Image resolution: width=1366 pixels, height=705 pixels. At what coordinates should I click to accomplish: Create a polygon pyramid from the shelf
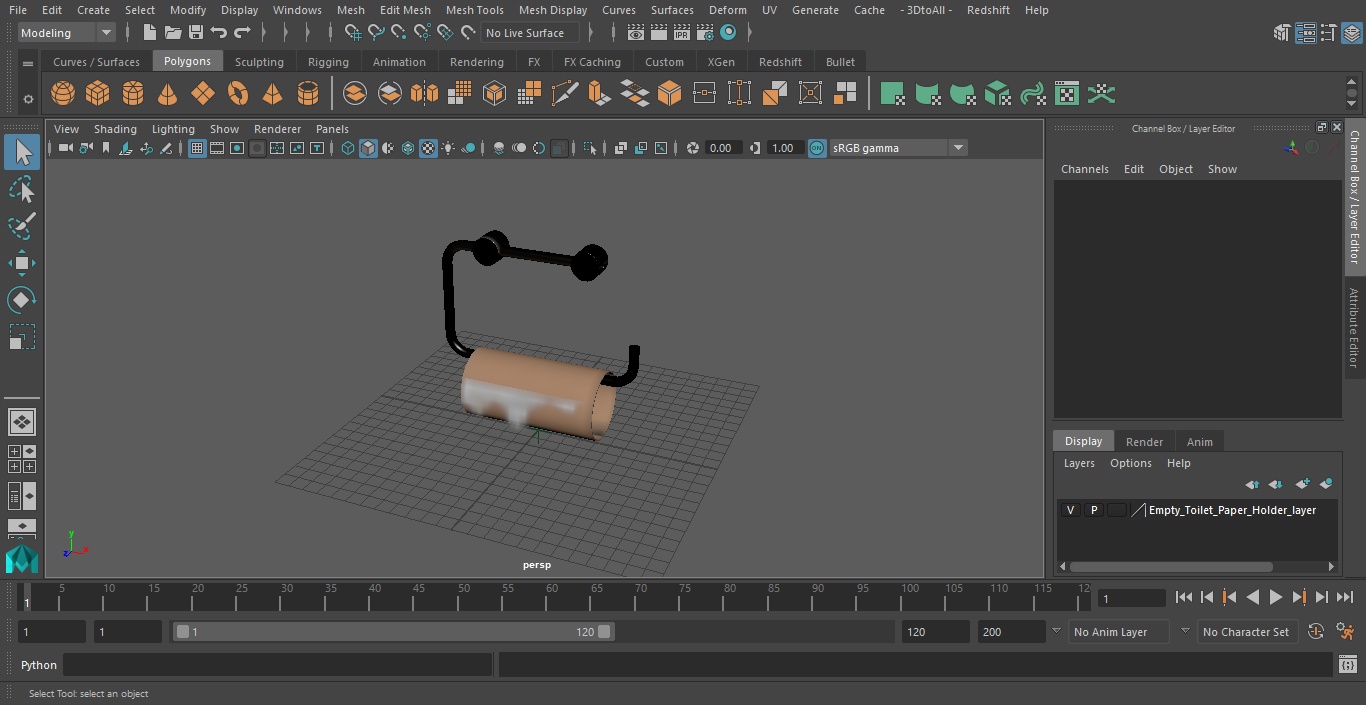point(273,94)
